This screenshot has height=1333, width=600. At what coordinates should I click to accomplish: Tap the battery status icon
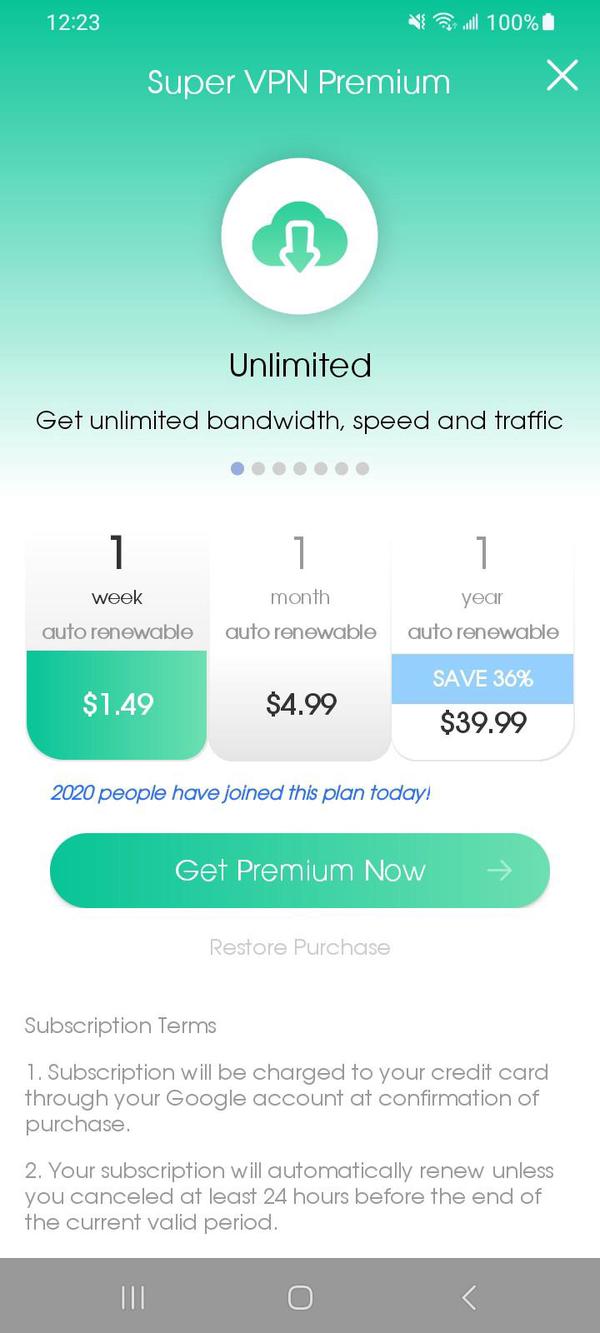(548, 22)
